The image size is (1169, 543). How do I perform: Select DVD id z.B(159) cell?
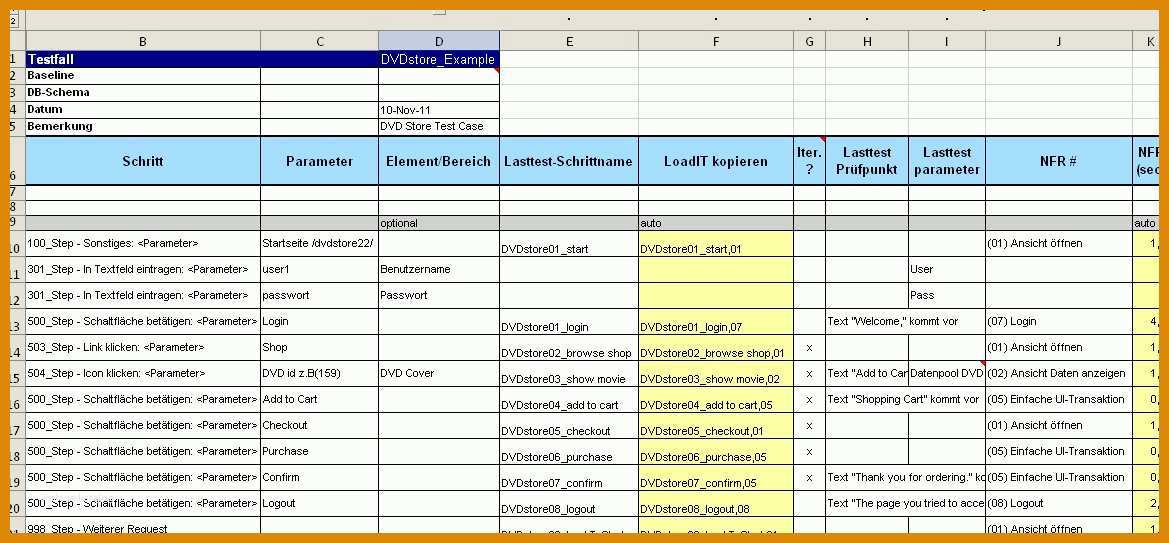point(320,374)
